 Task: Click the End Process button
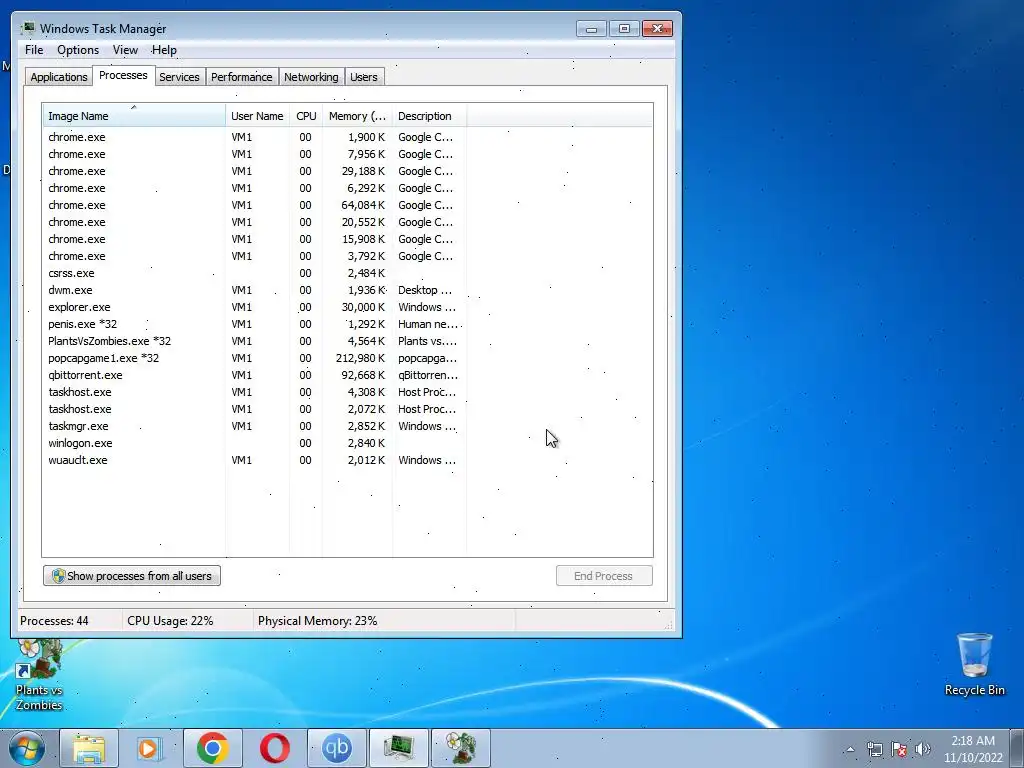click(x=604, y=576)
